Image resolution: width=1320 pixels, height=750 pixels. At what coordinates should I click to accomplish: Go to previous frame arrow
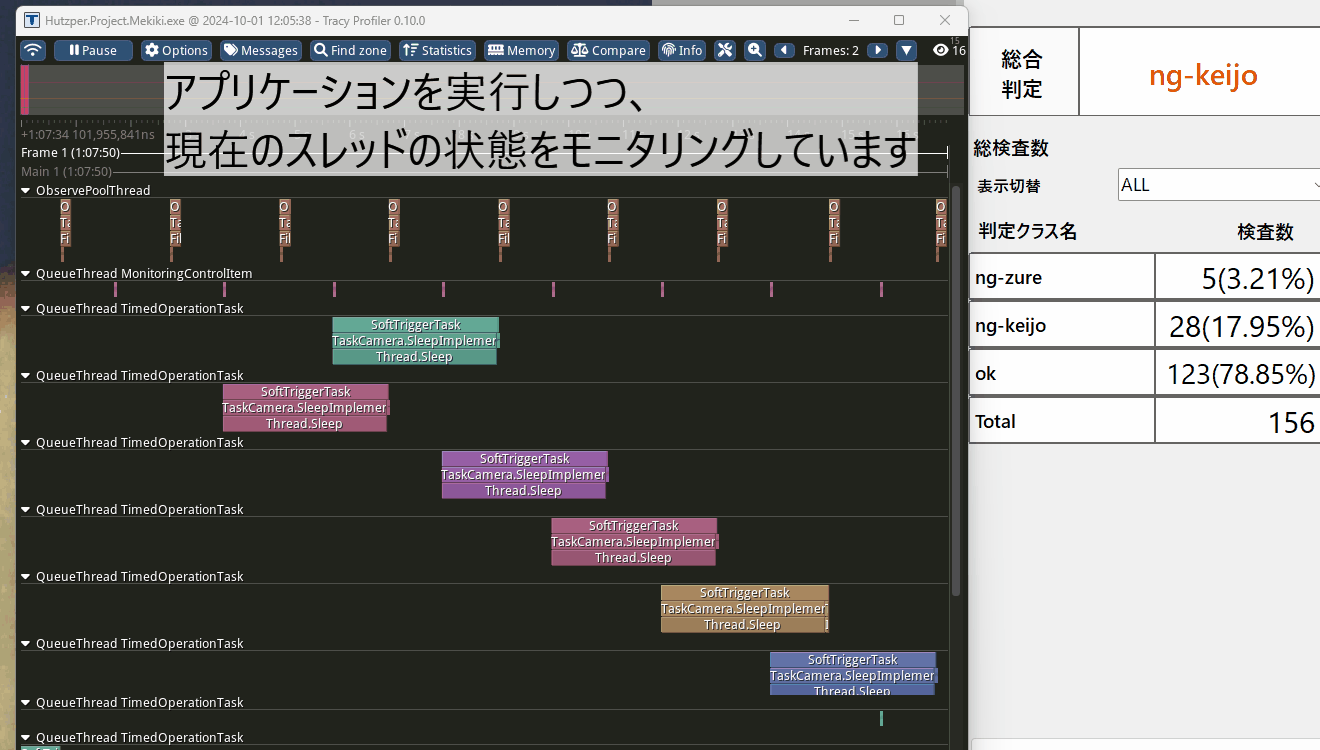tap(784, 50)
